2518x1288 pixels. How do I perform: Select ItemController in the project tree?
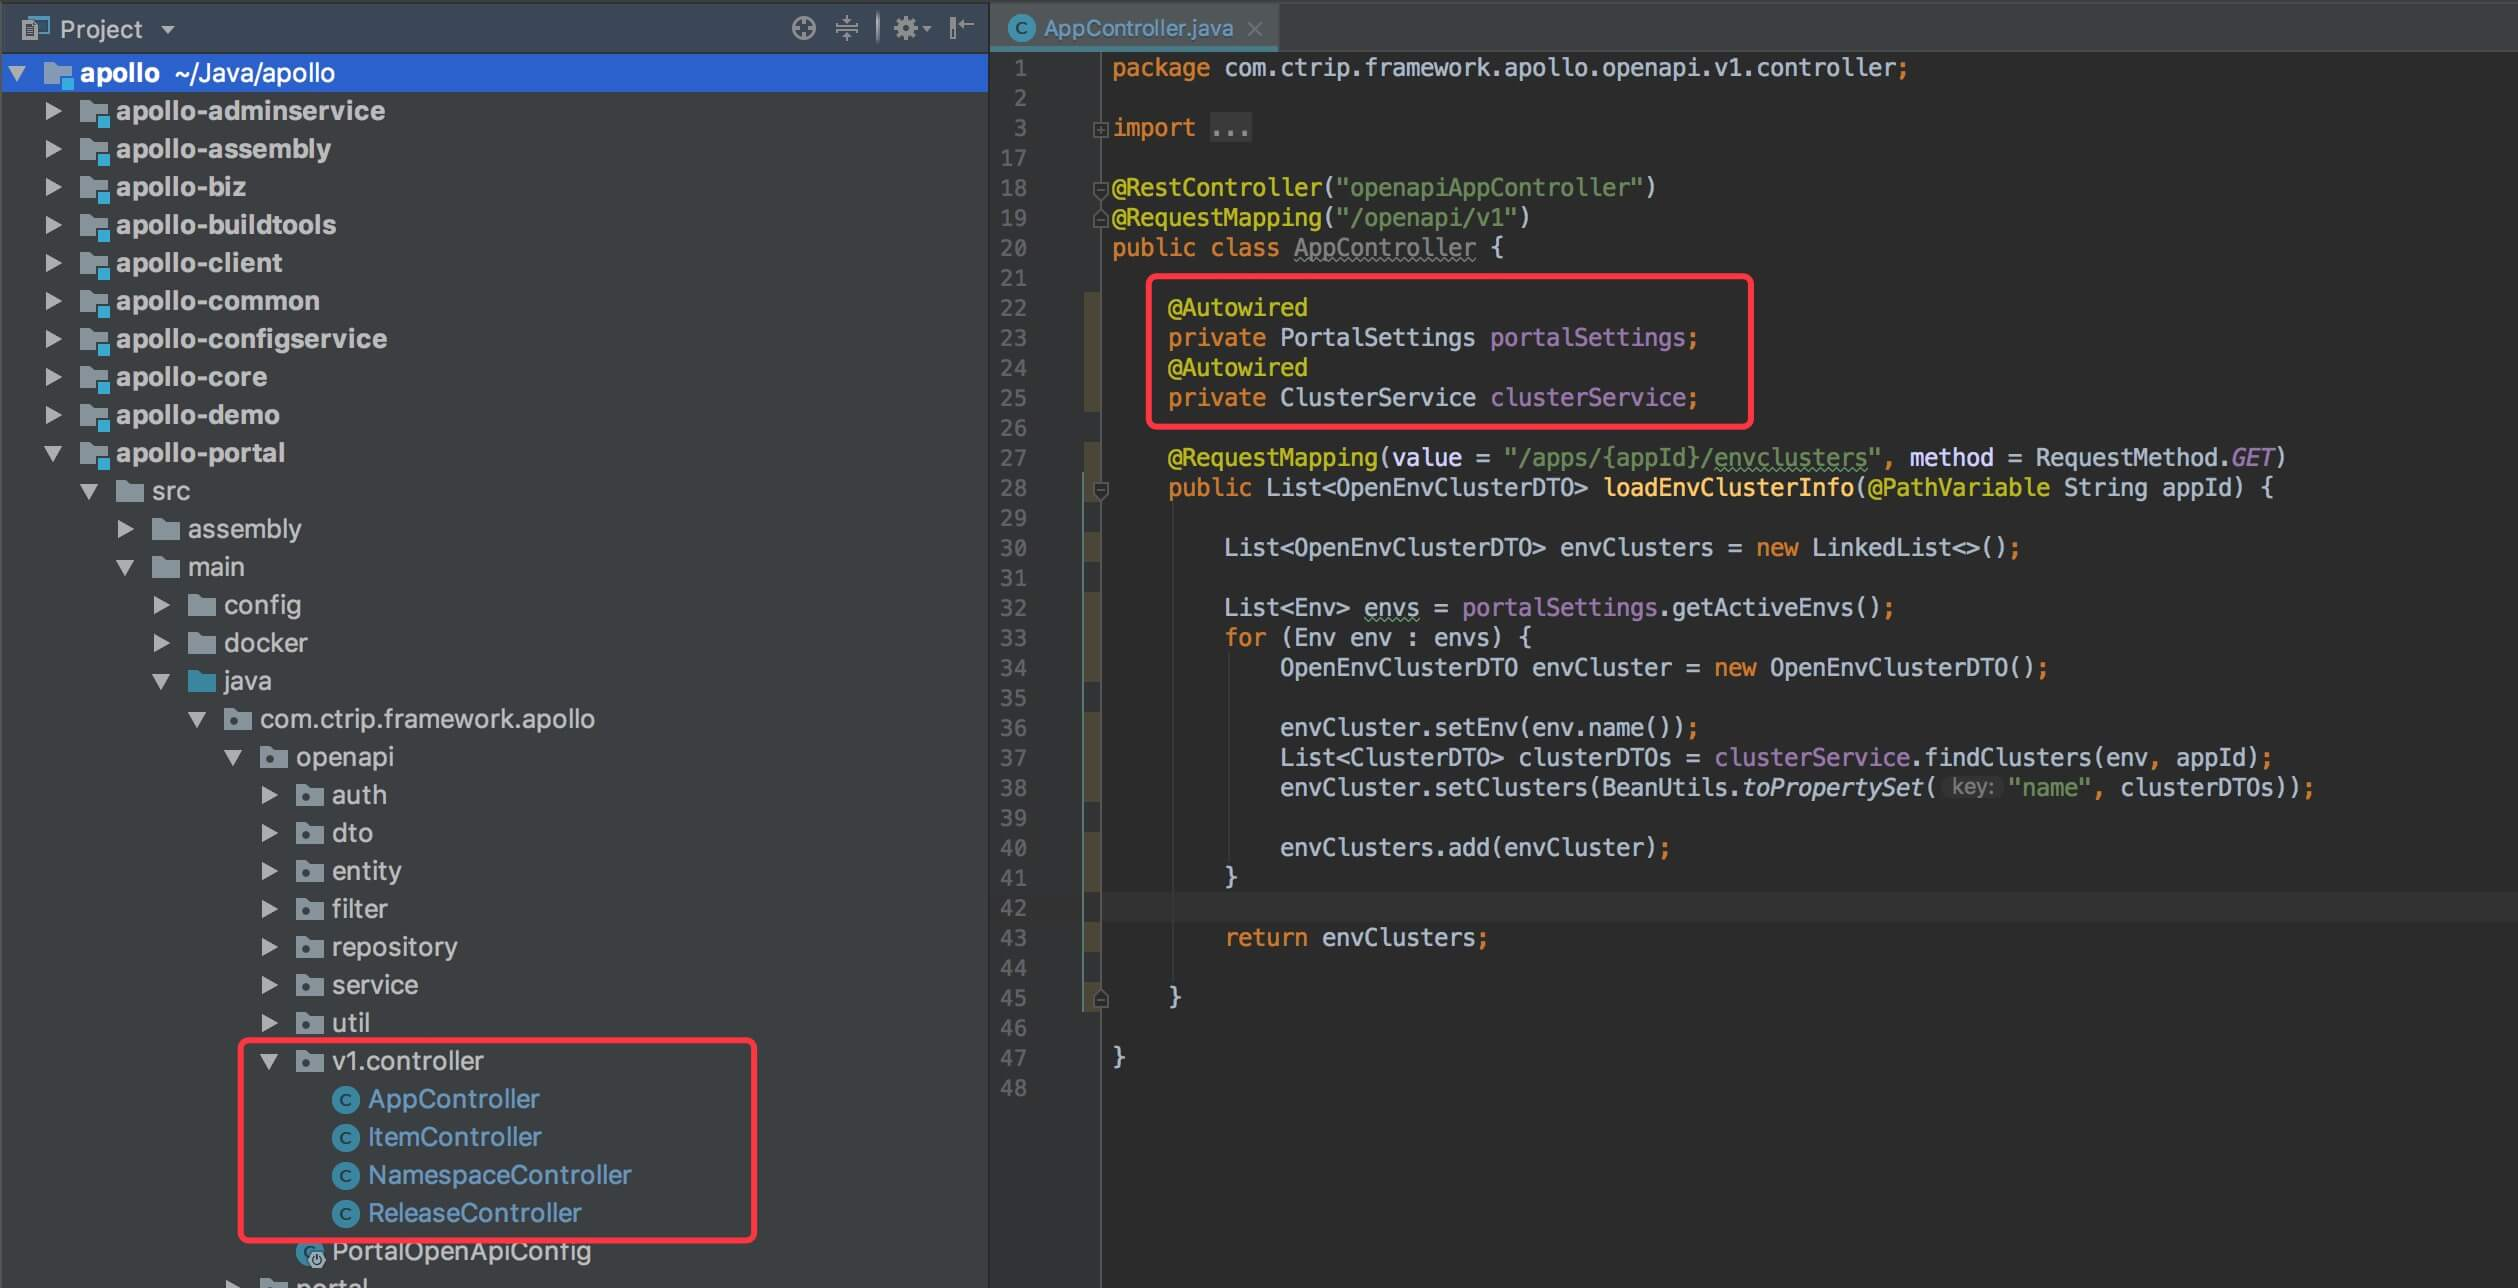tap(454, 1136)
